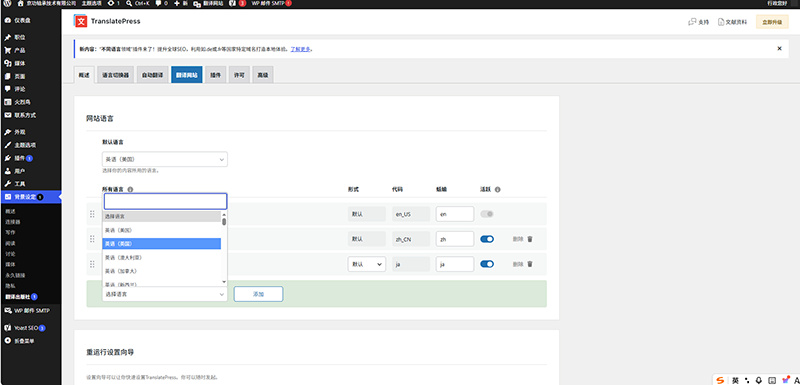Open the updates counter icon in admin bar

[x=113, y=3]
